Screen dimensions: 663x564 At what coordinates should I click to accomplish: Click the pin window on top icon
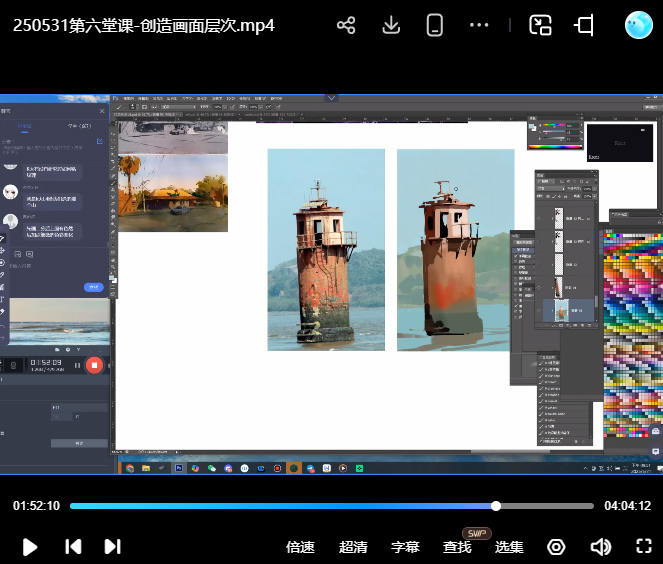[x=585, y=26]
